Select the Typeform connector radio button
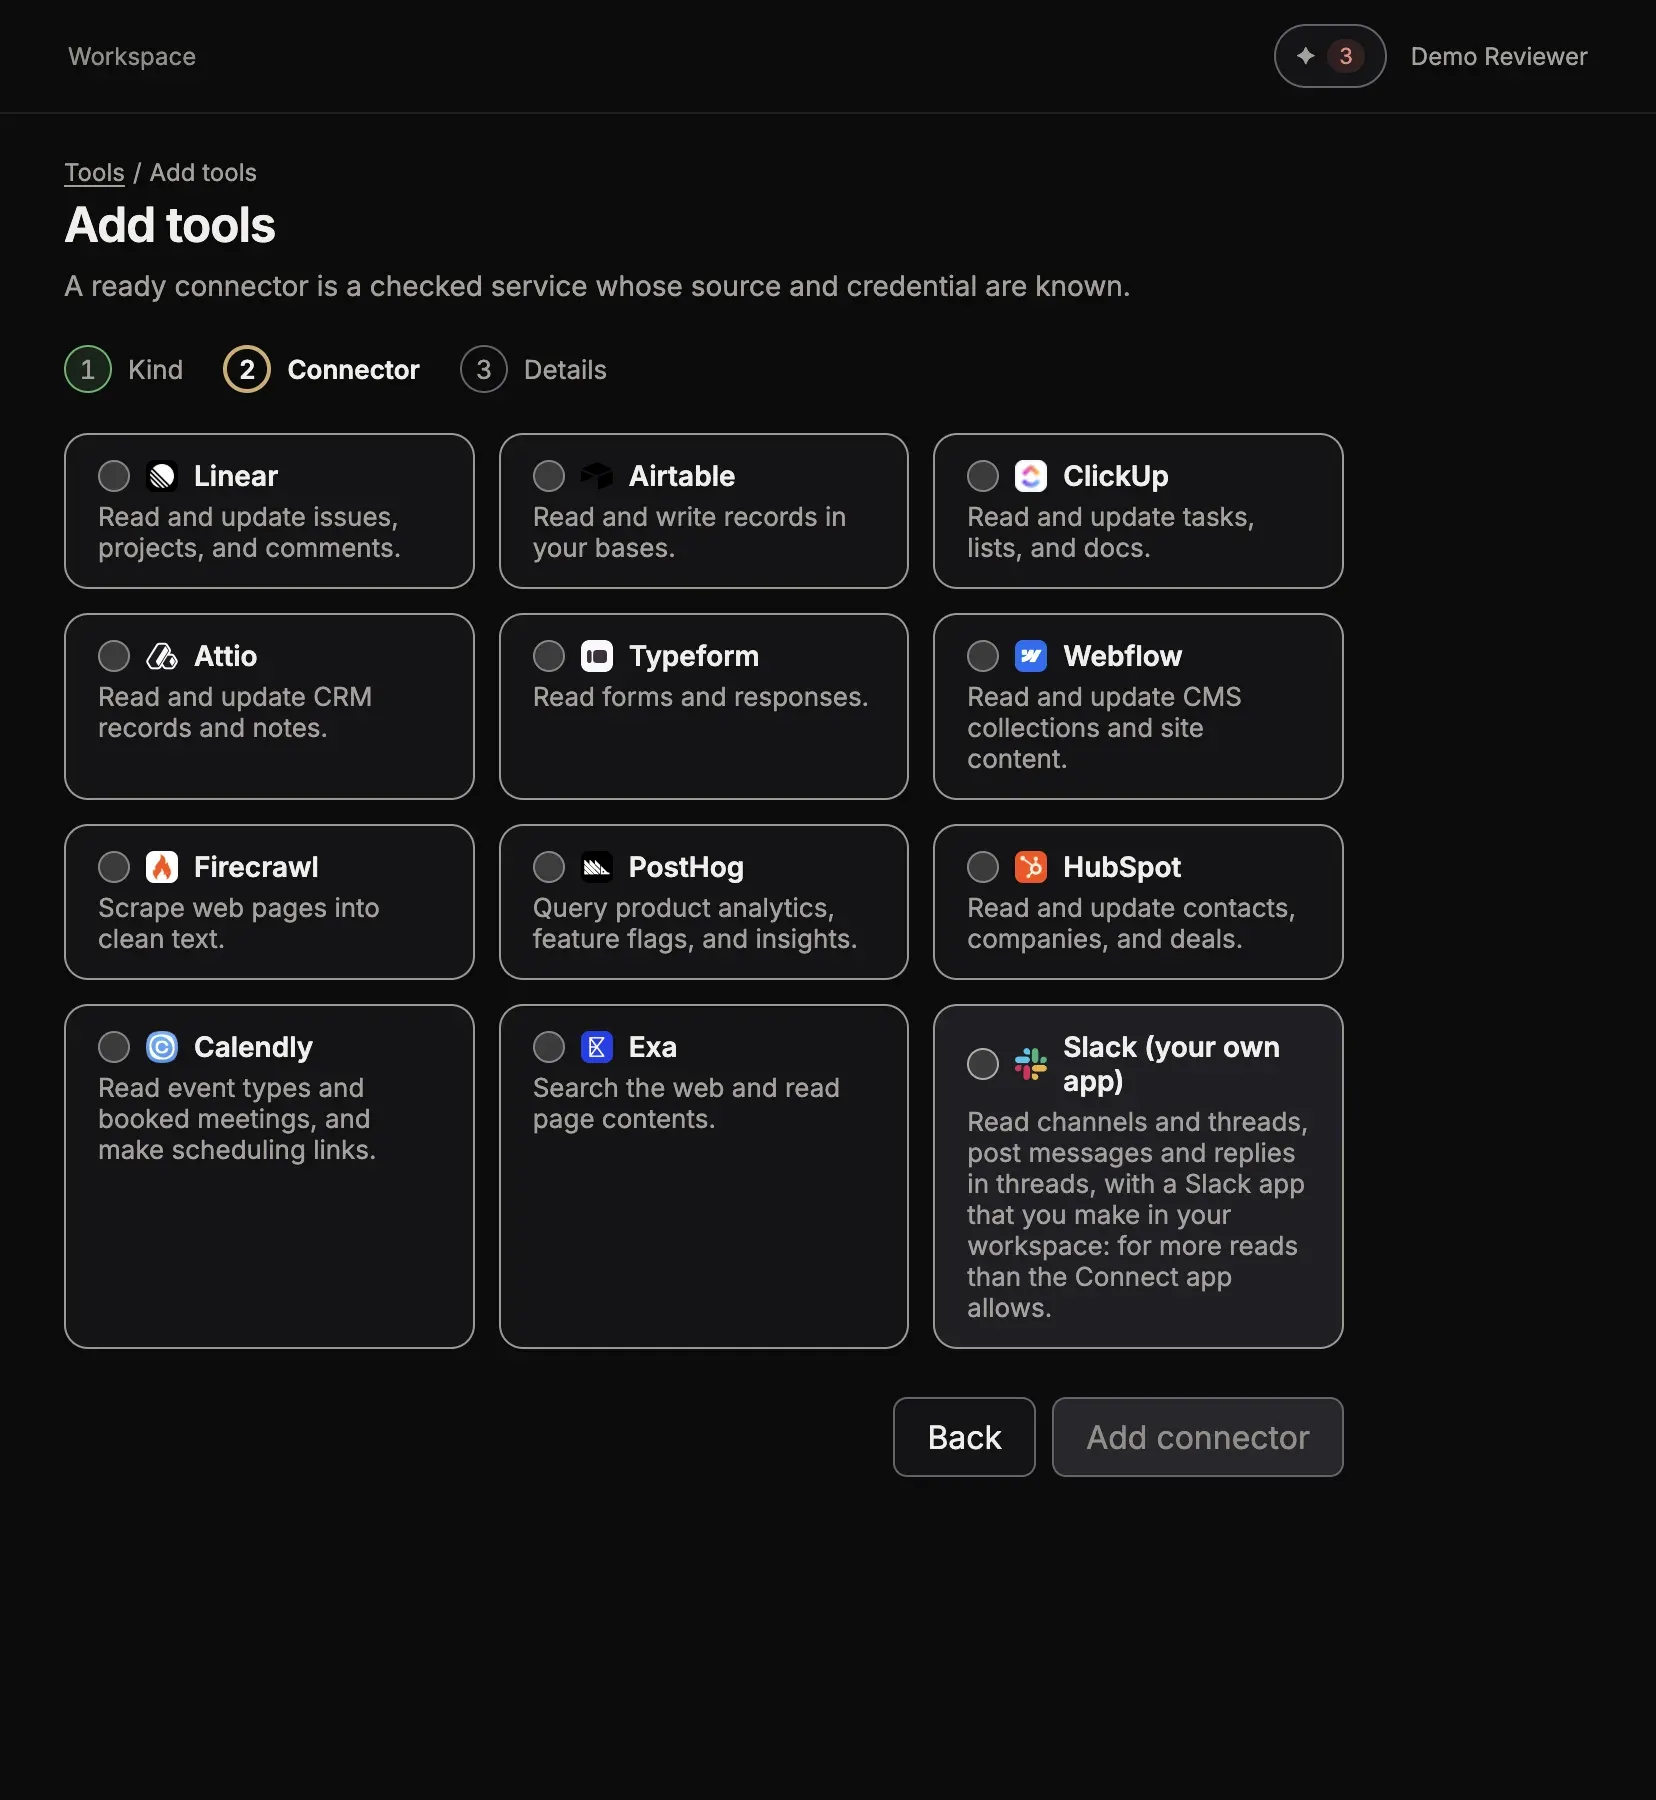This screenshot has width=1656, height=1800. coord(549,656)
